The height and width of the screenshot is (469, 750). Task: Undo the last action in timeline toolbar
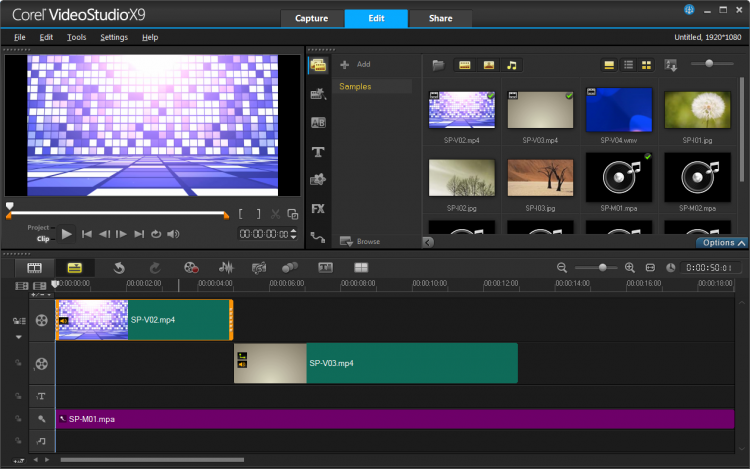point(118,268)
